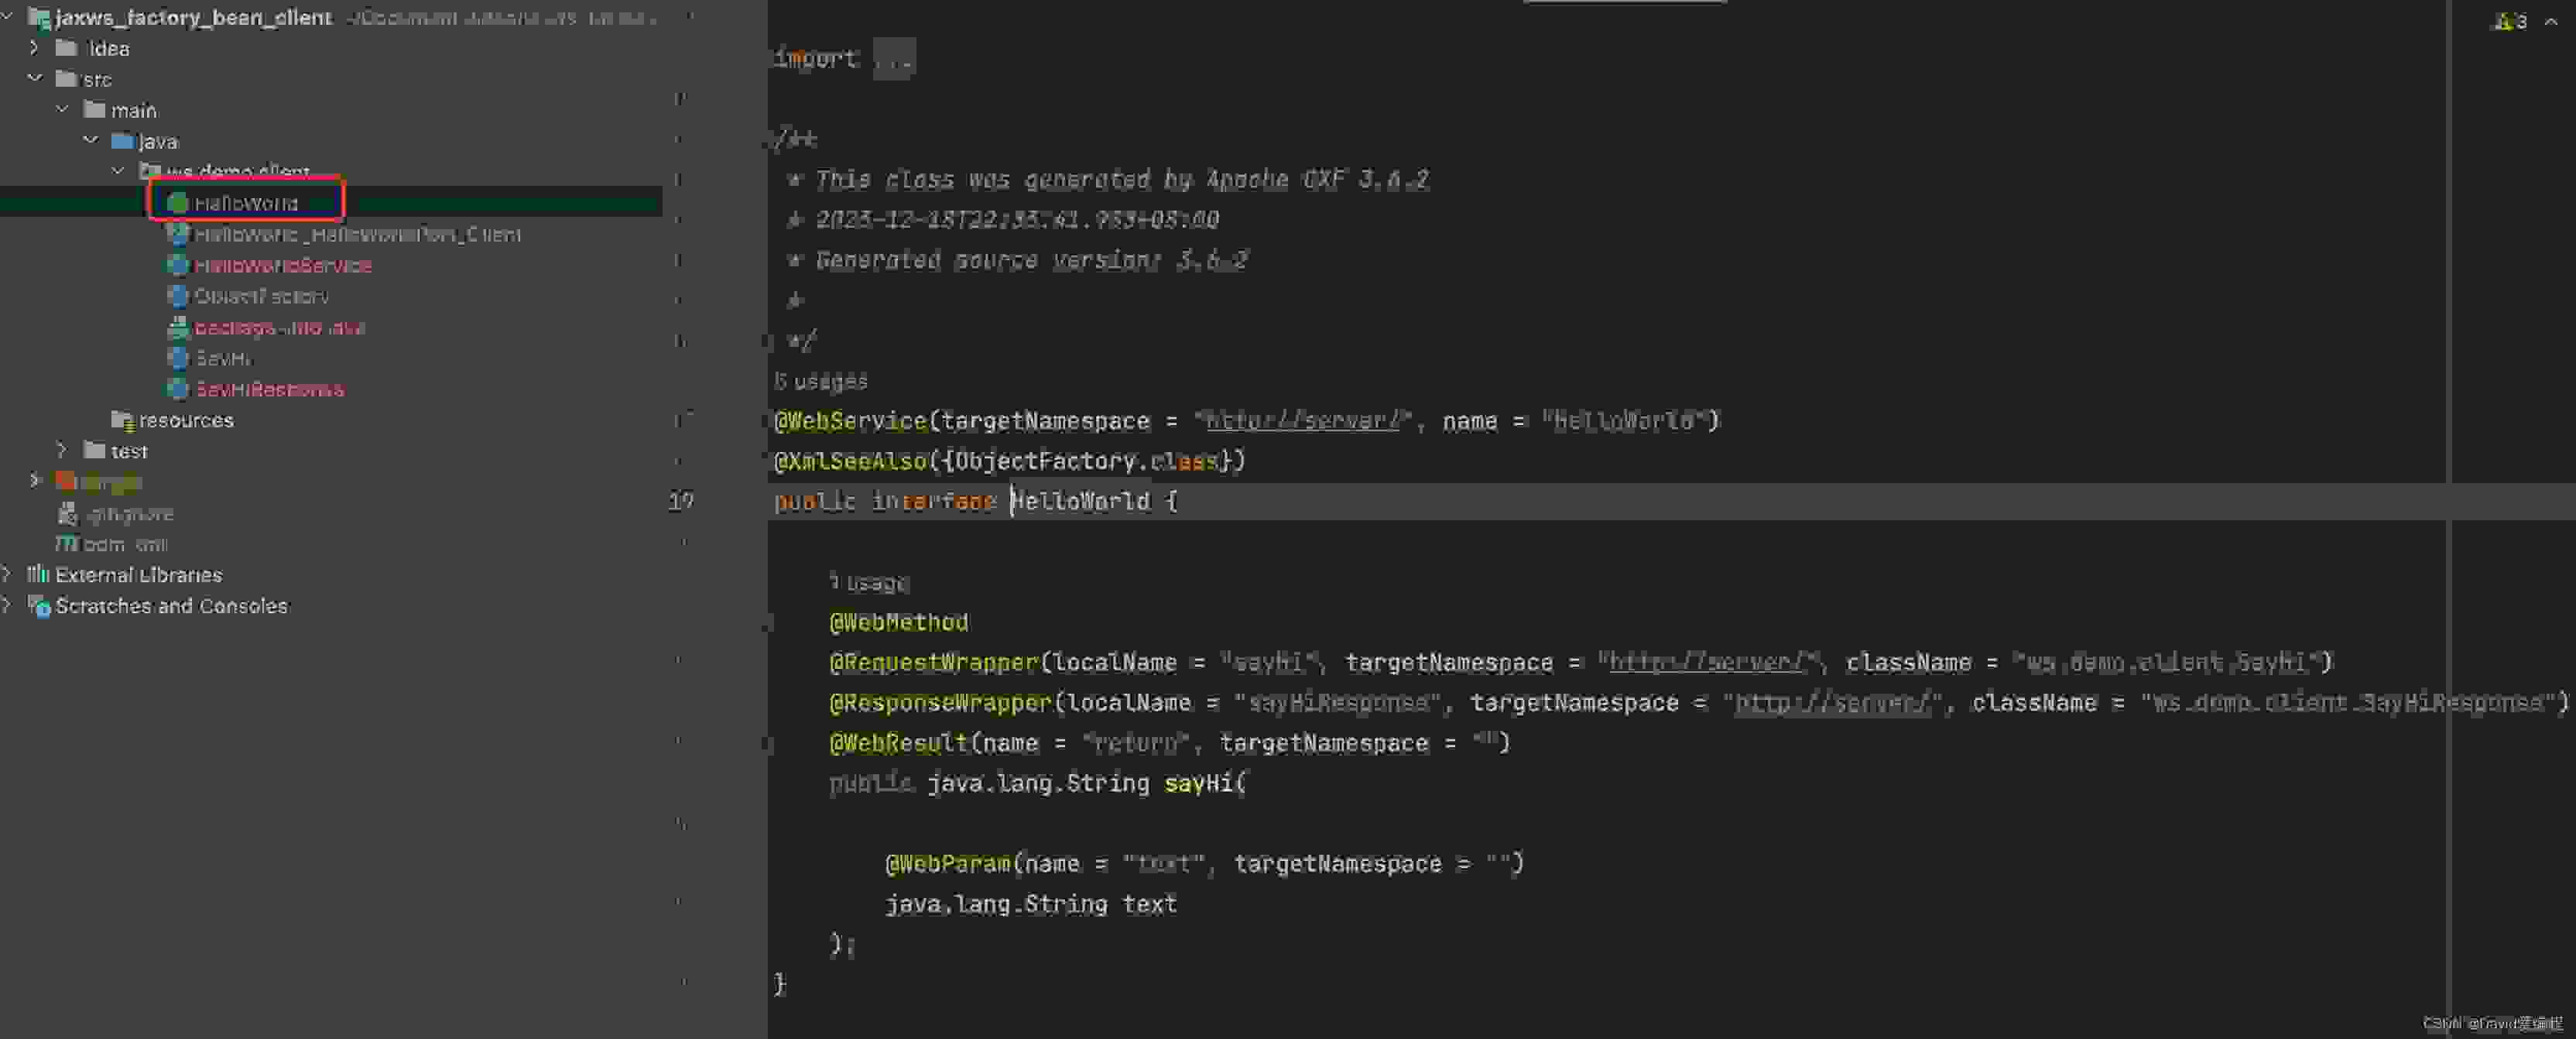Click the sayHi method name
2576x1039 pixels.
pos(1198,784)
